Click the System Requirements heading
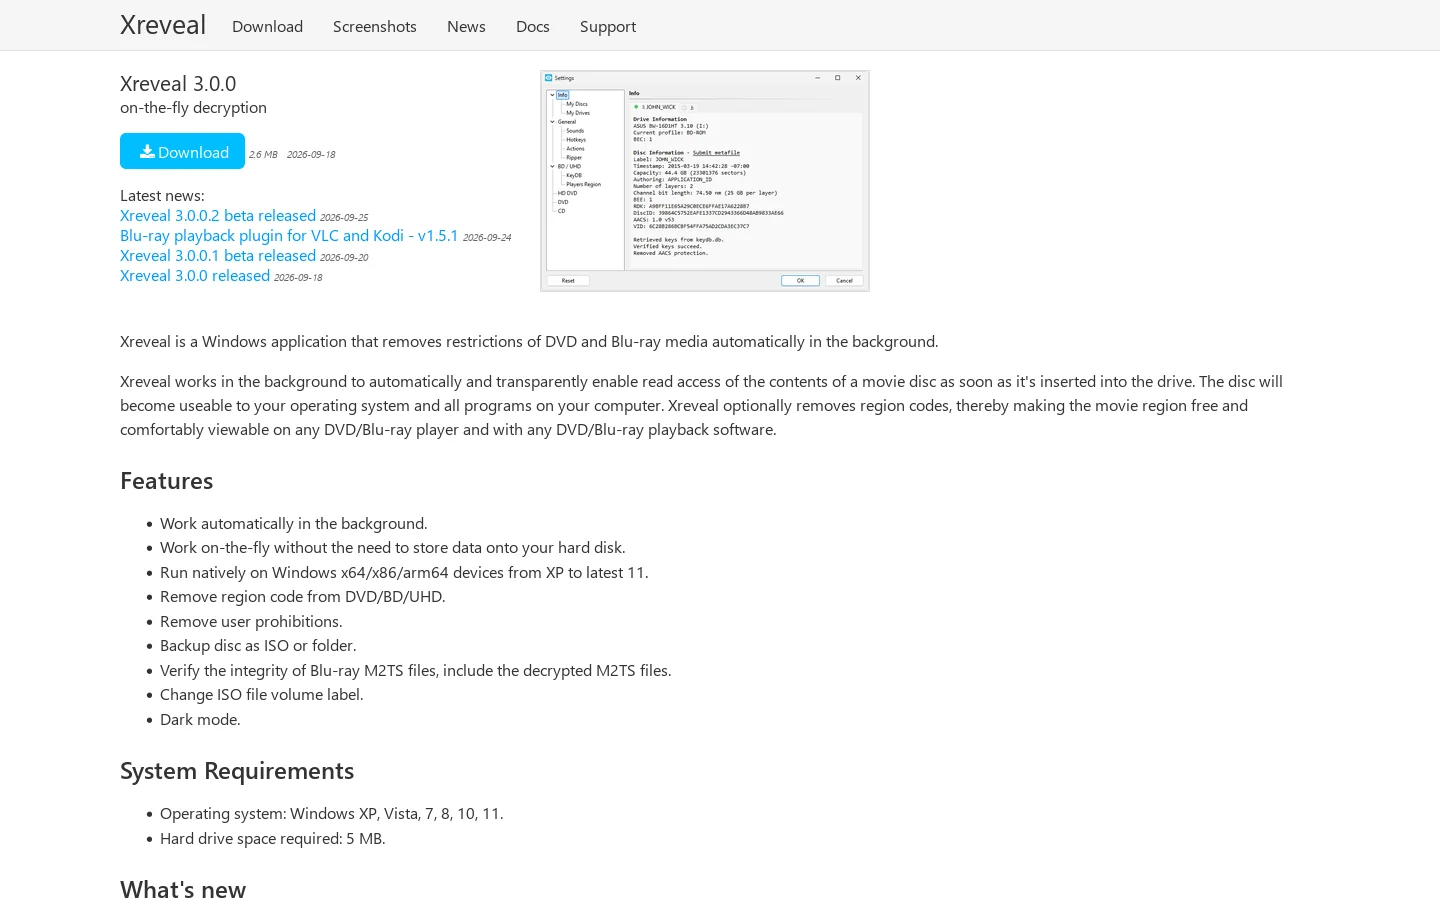Image resolution: width=1440 pixels, height=900 pixels. click(x=237, y=771)
